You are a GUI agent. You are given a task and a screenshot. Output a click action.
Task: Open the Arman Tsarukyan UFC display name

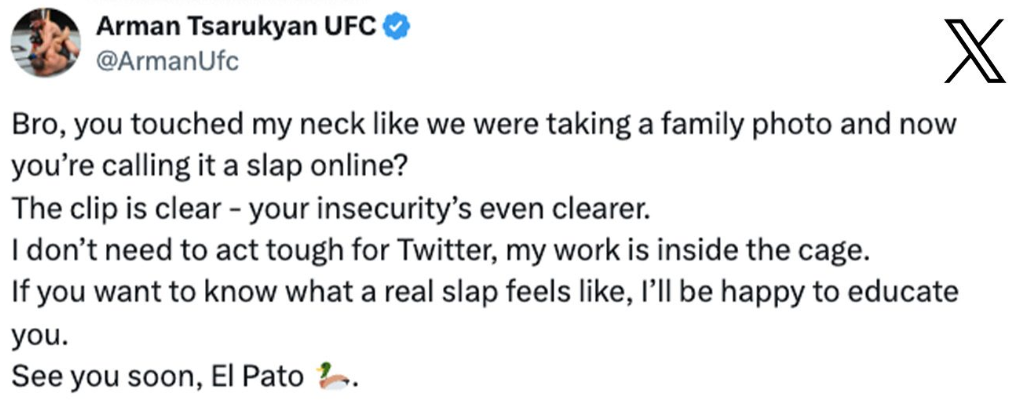[x=236, y=27]
